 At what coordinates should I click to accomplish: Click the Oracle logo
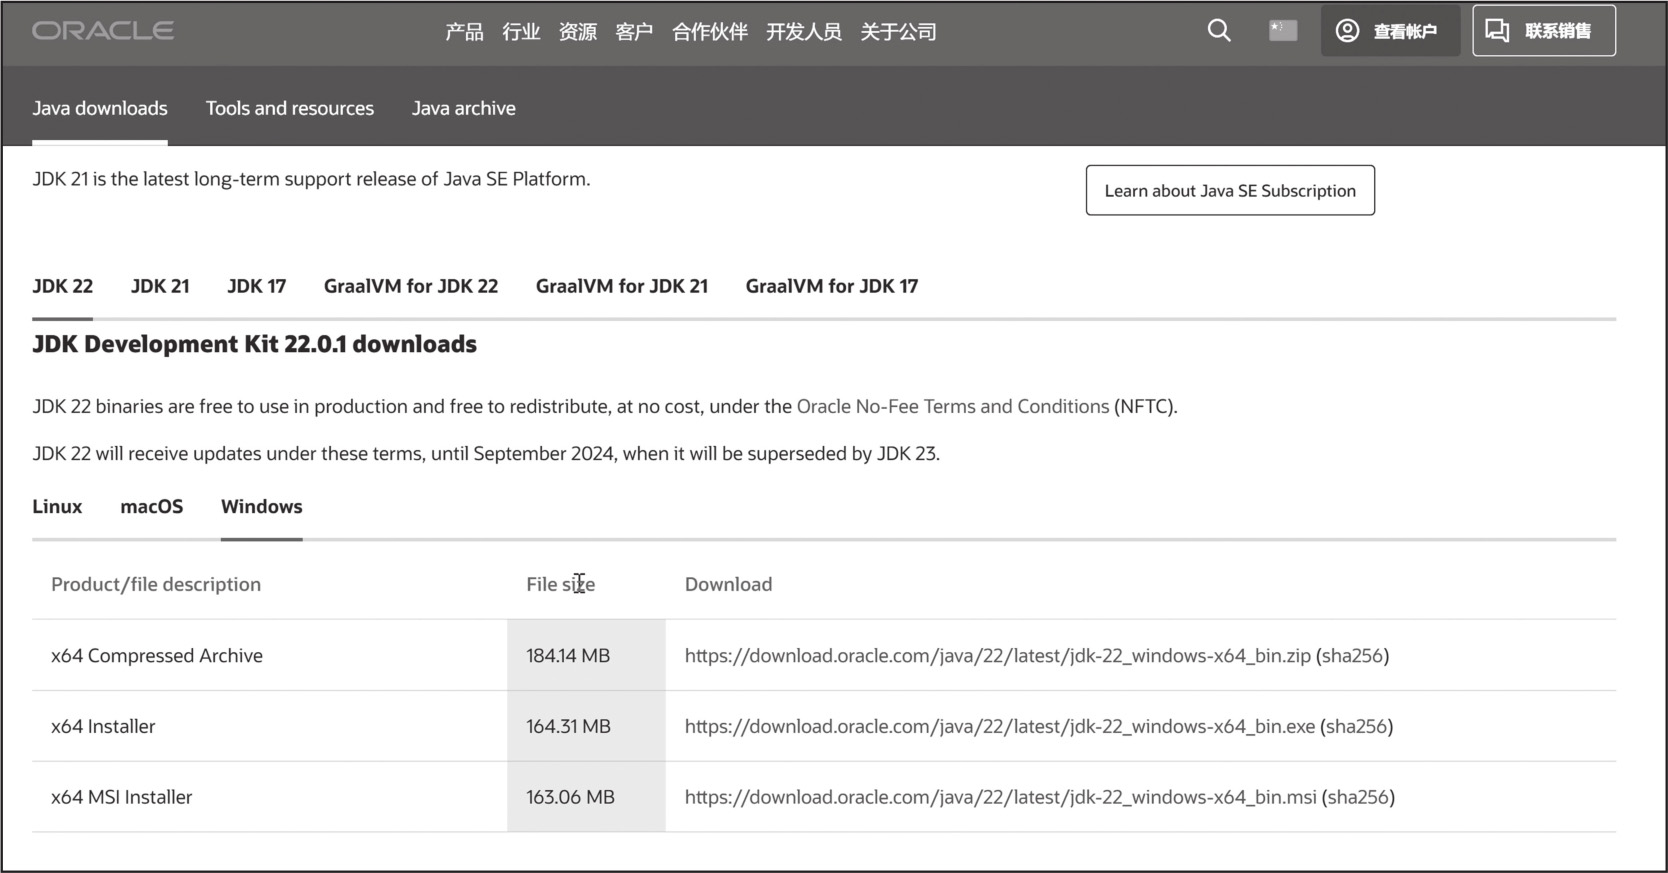(103, 31)
